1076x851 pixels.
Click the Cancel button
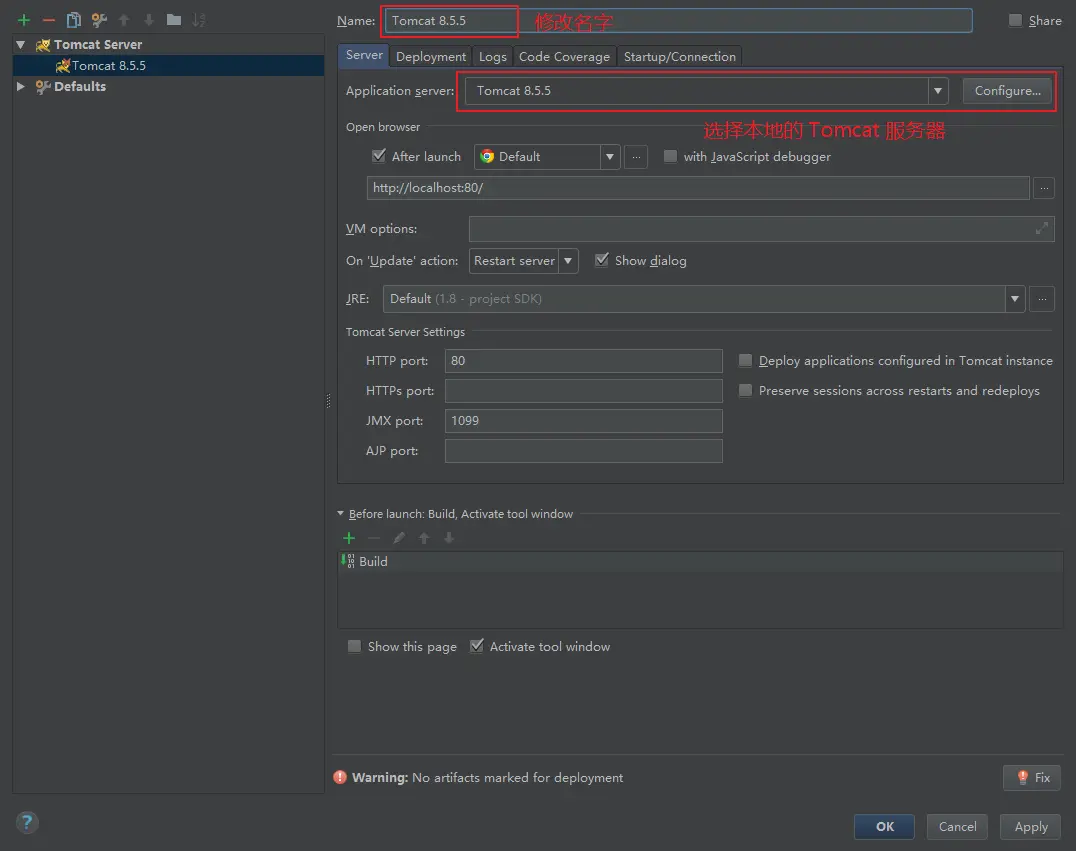957,826
